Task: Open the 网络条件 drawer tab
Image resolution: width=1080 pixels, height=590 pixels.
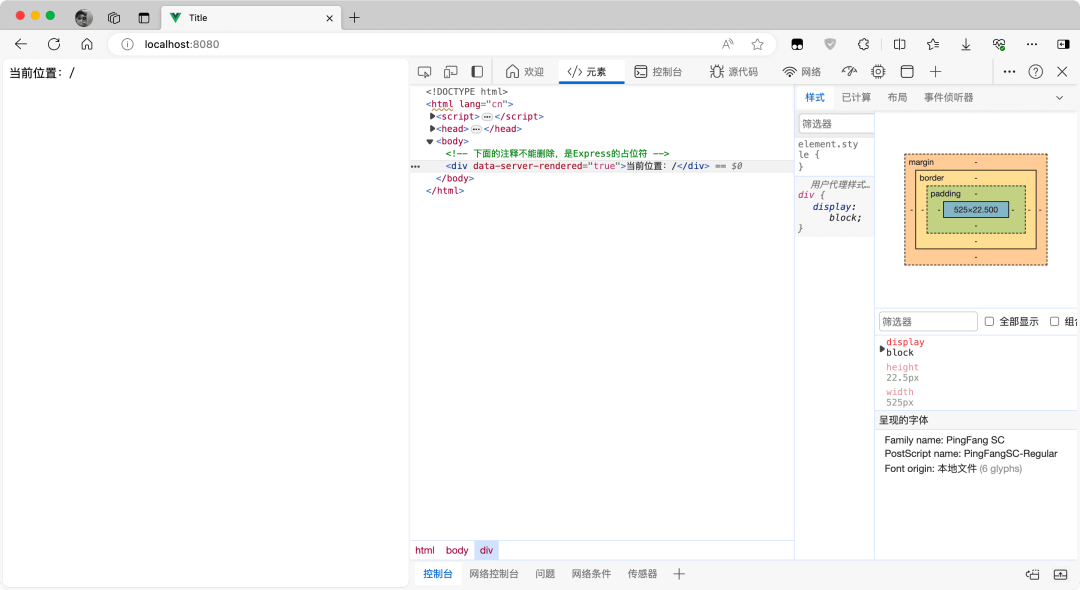Action: [x=591, y=573]
